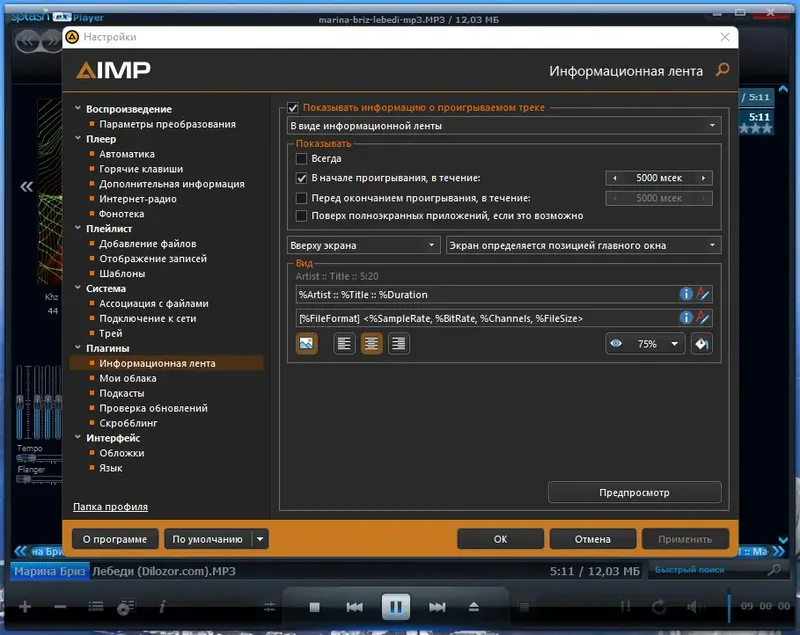Increase the enabled 5000 мсек stepper value
The image size is (800, 635).
704,178
